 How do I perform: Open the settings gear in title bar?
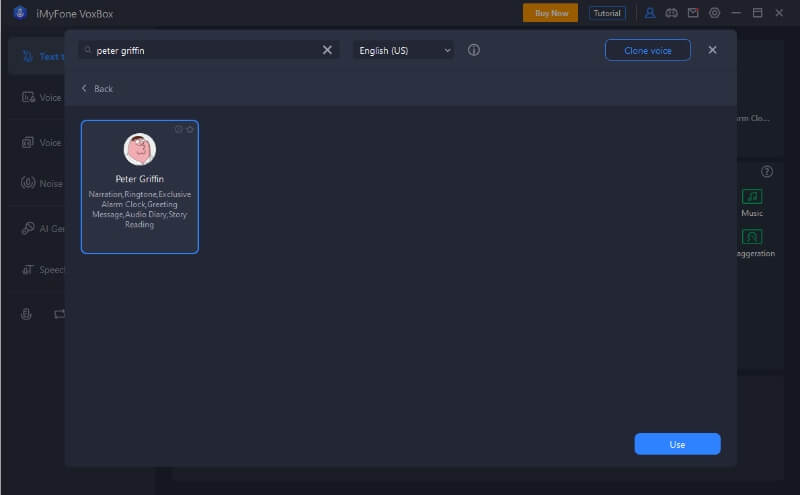pos(714,13)
